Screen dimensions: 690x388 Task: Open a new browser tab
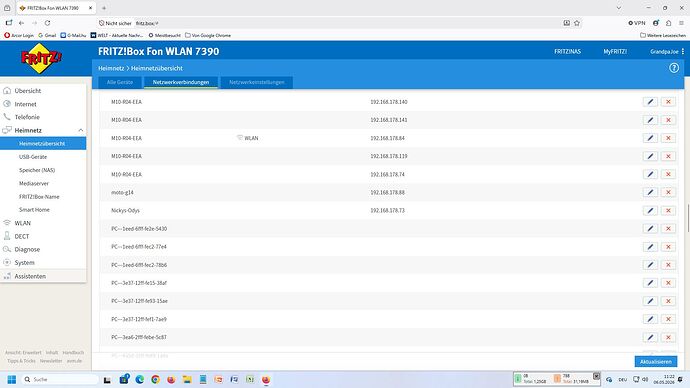pos(104,8)
